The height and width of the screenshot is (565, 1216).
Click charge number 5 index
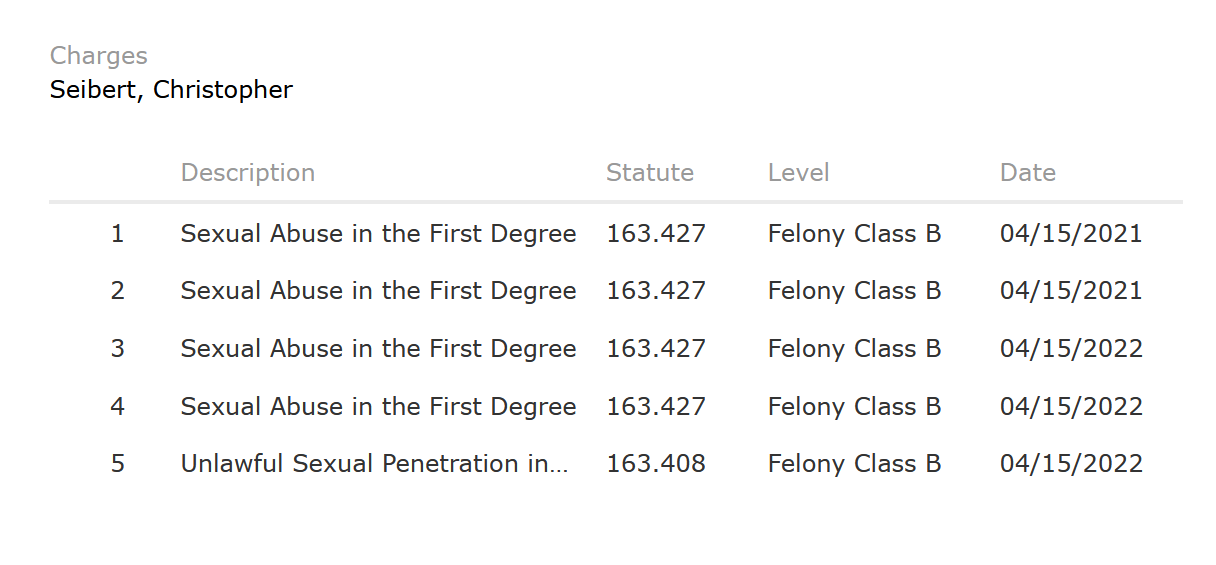click(118, 464)
